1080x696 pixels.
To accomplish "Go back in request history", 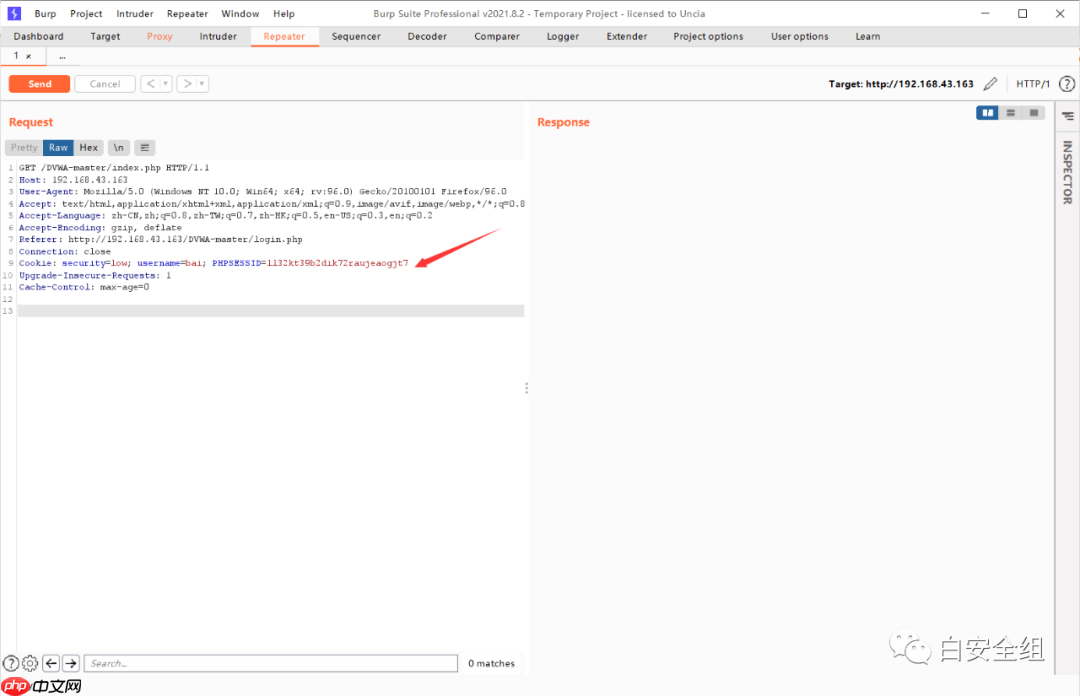I will tap(151, 84).
